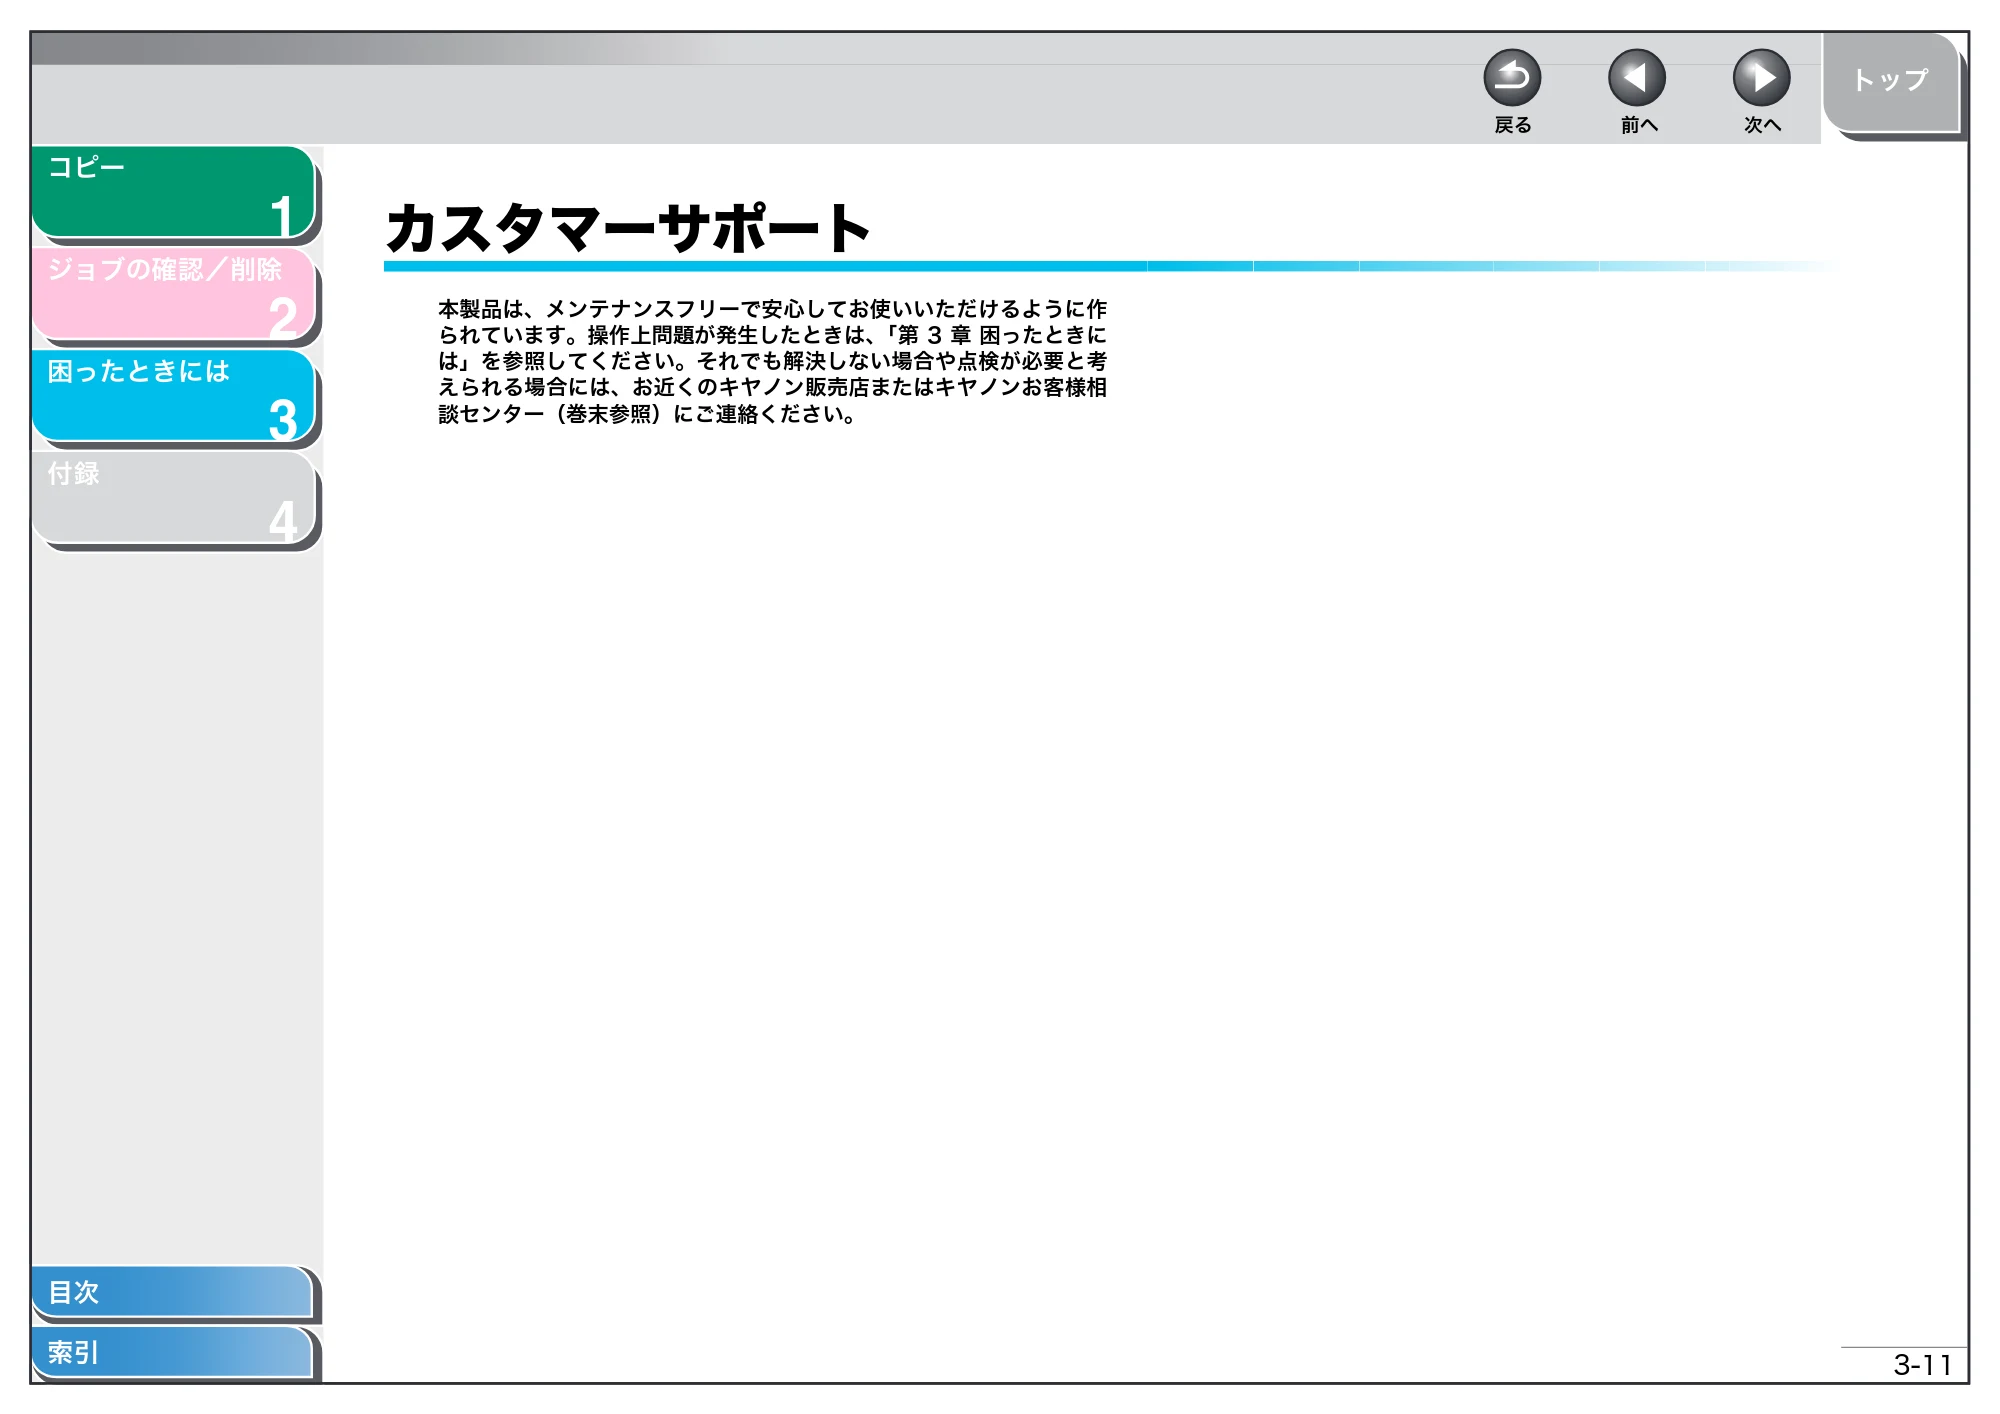Click the カスタマーサポート heading
2000x1414 pixels.
[x=627, y=228]
